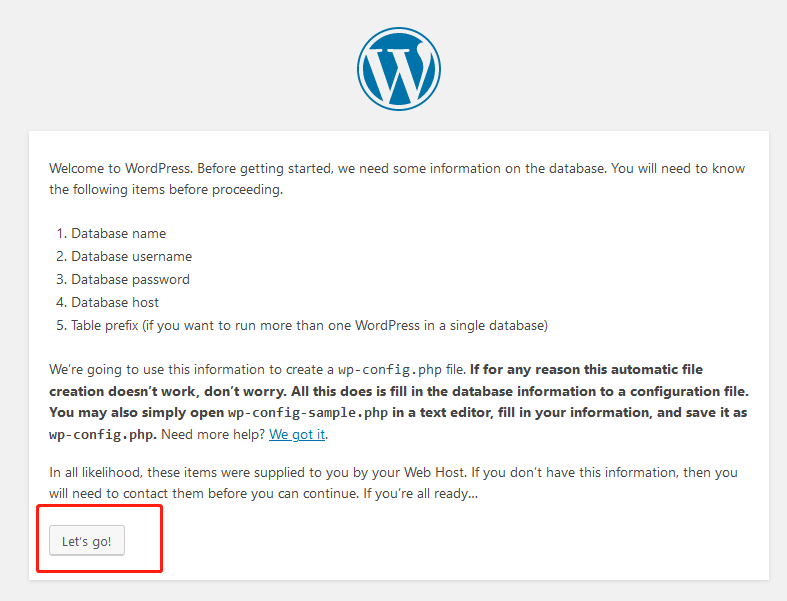Image resolution: width=787 pixels, height=601 pixels.
Task: Select the "Database username" list item
Action: tap(130, 256)
